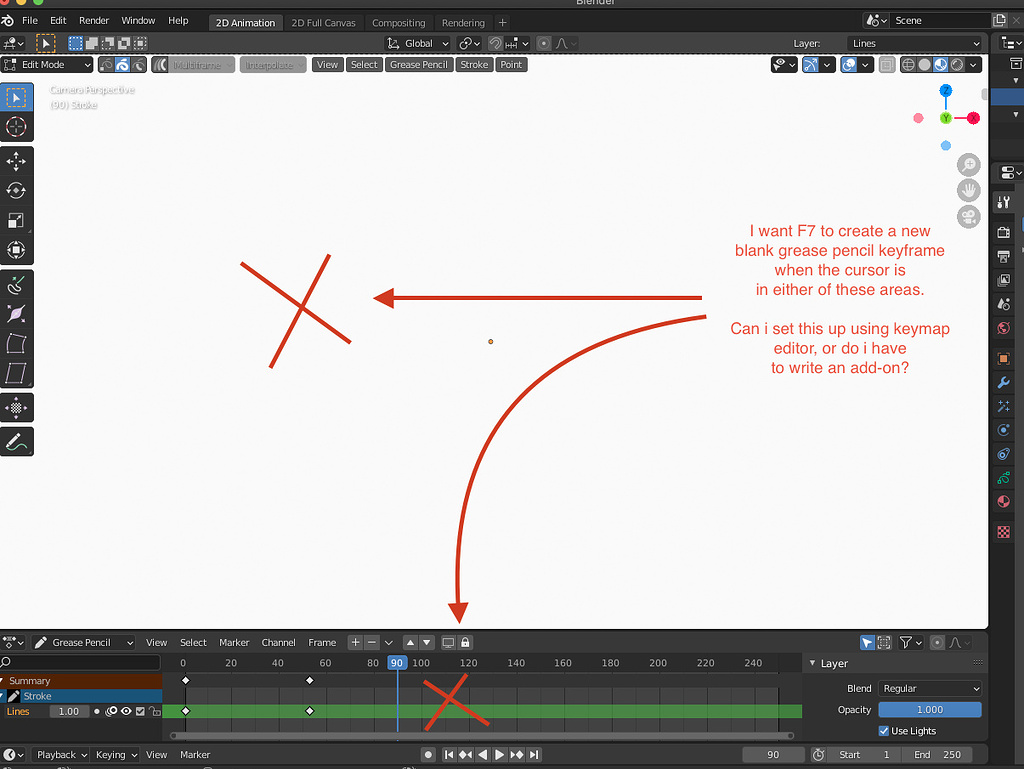This screenshot has height=769, width=1024.
Task: Open the Global orientation dropdown
Action: tap(418, 43)
